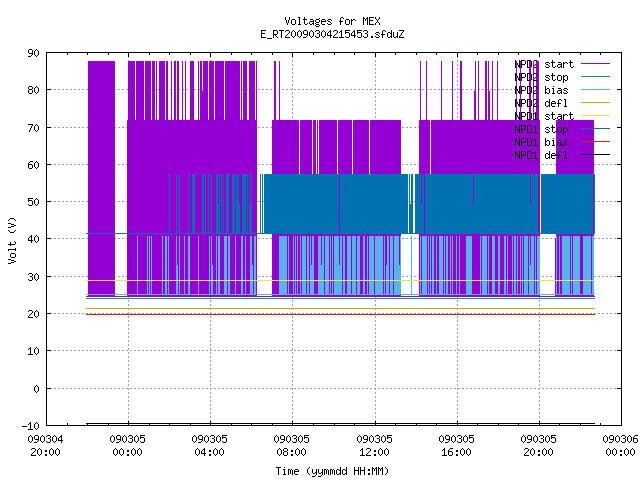
Task: Click the 'NPD1 defl' legend label
Action: tap(541, 156)
